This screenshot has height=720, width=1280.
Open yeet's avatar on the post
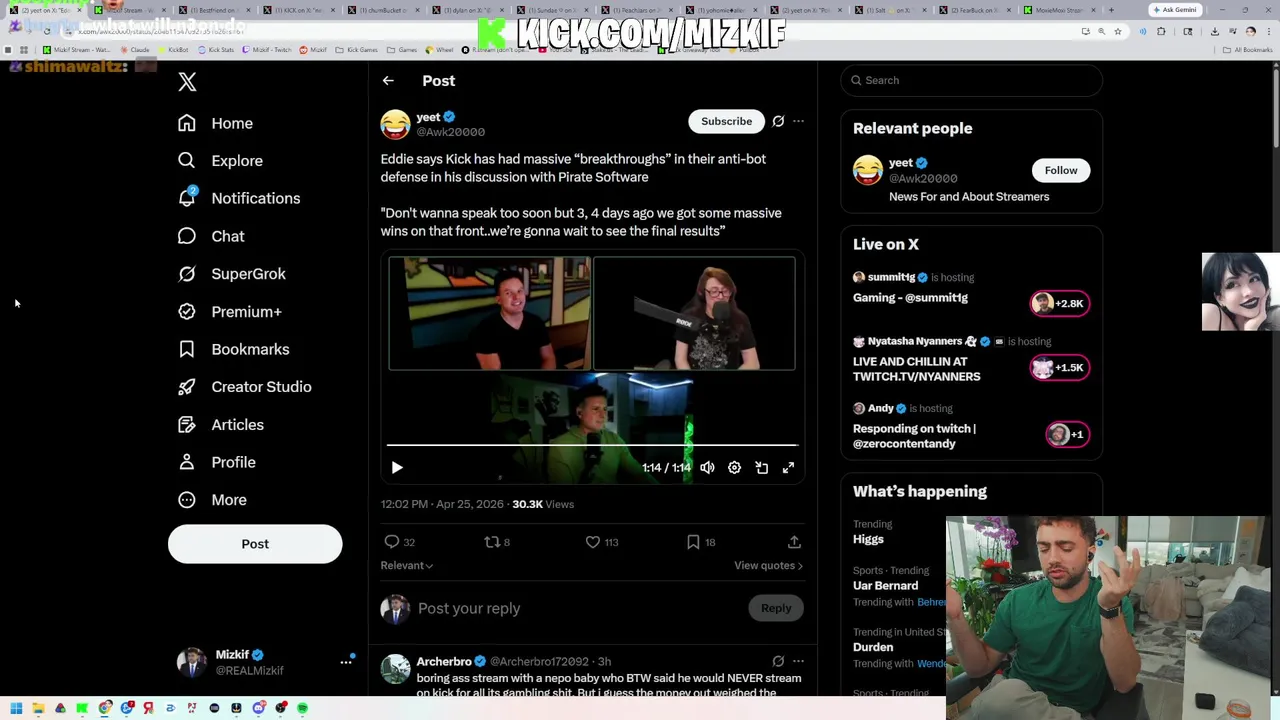(395, 124)
